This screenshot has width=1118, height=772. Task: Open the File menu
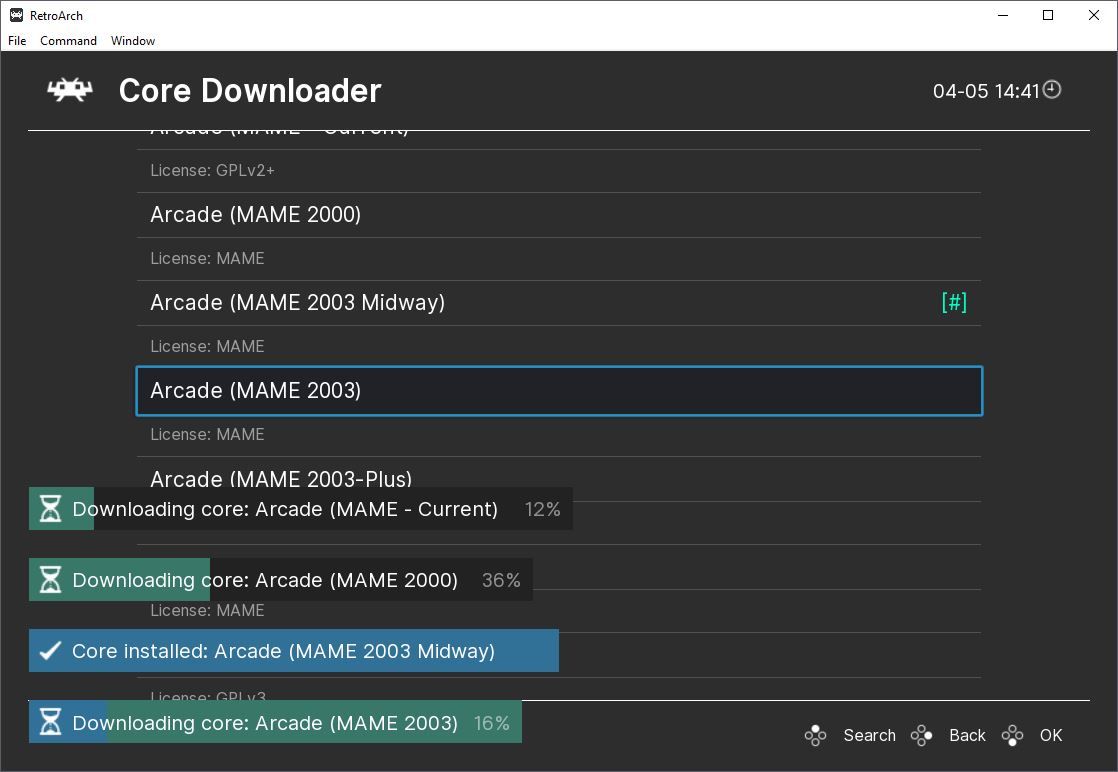coord(17,41)
